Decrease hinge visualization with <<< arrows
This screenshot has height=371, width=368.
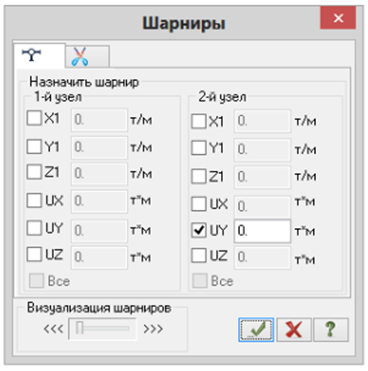53,329
